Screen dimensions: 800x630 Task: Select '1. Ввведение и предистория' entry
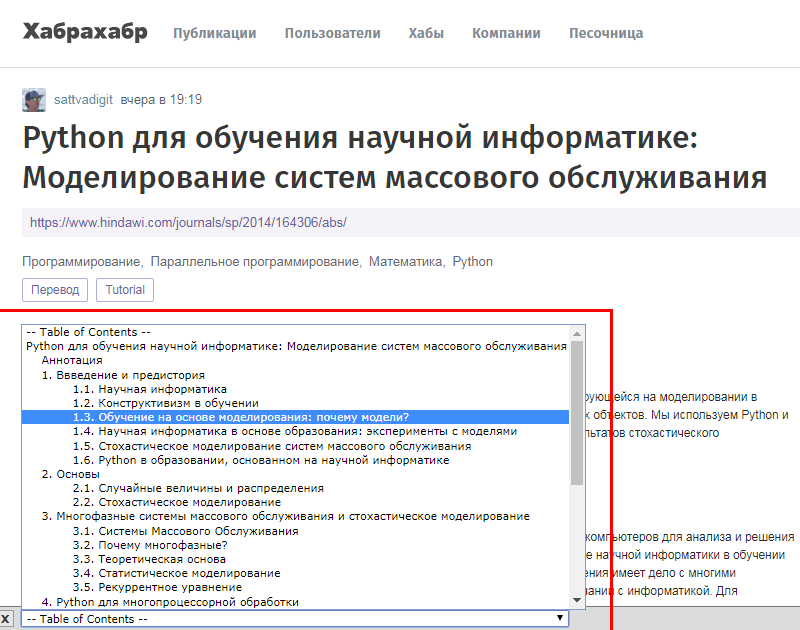click(295, 375)
